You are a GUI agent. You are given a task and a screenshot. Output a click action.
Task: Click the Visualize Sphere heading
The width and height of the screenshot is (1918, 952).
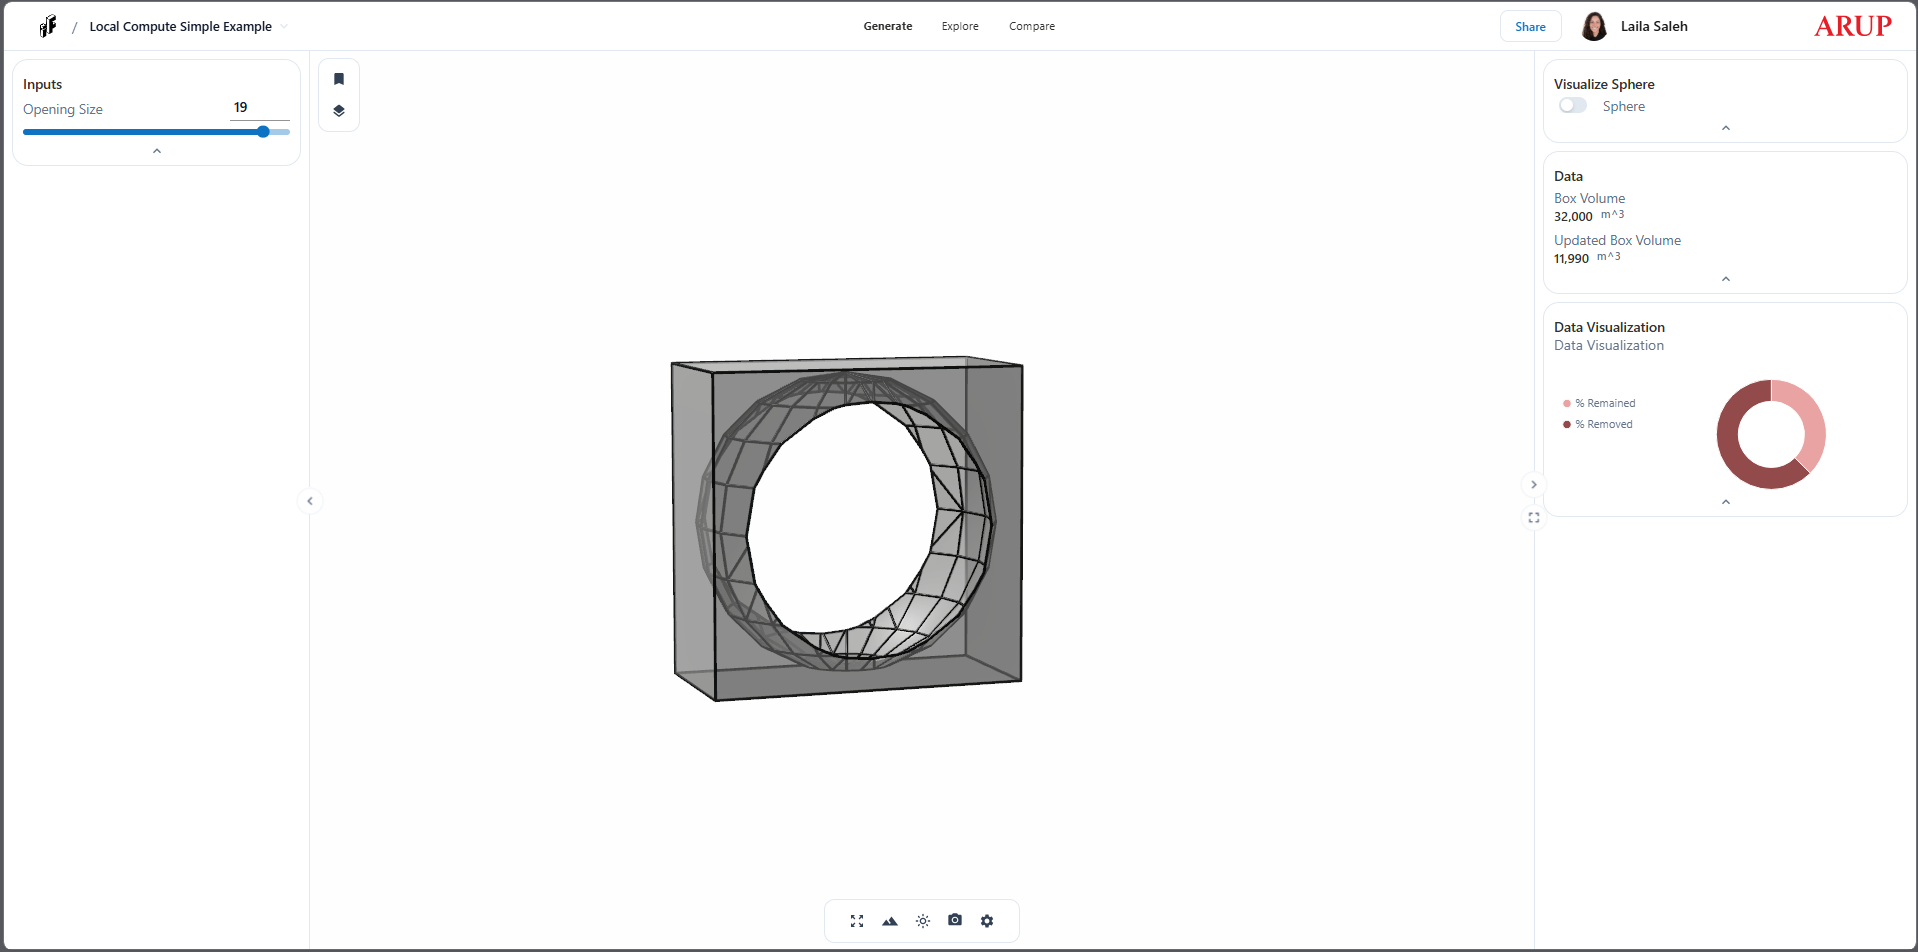[x=1604, y=85]
